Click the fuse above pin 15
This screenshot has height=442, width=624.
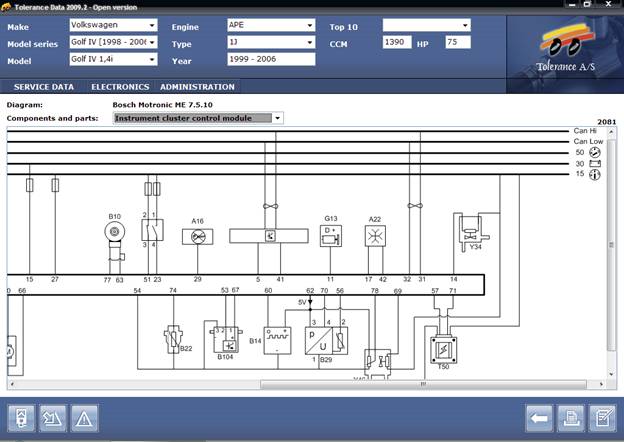tap(29, 185)
